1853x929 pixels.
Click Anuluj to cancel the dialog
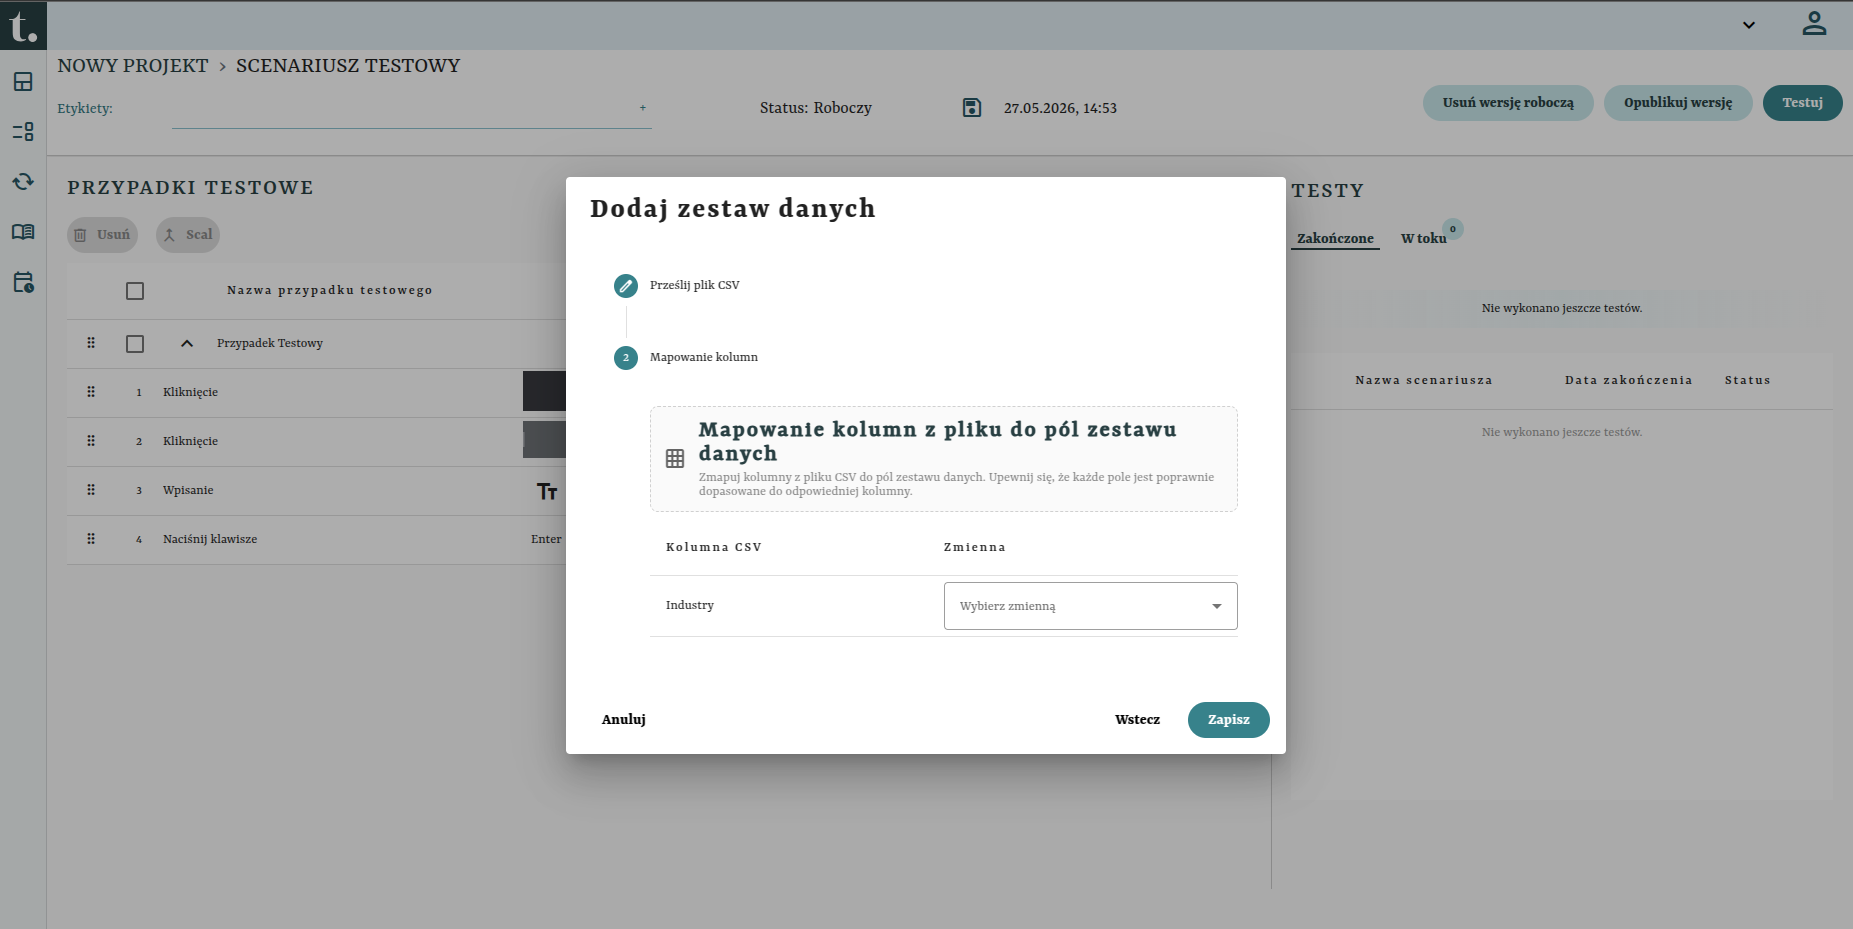(x=624, y=720)
